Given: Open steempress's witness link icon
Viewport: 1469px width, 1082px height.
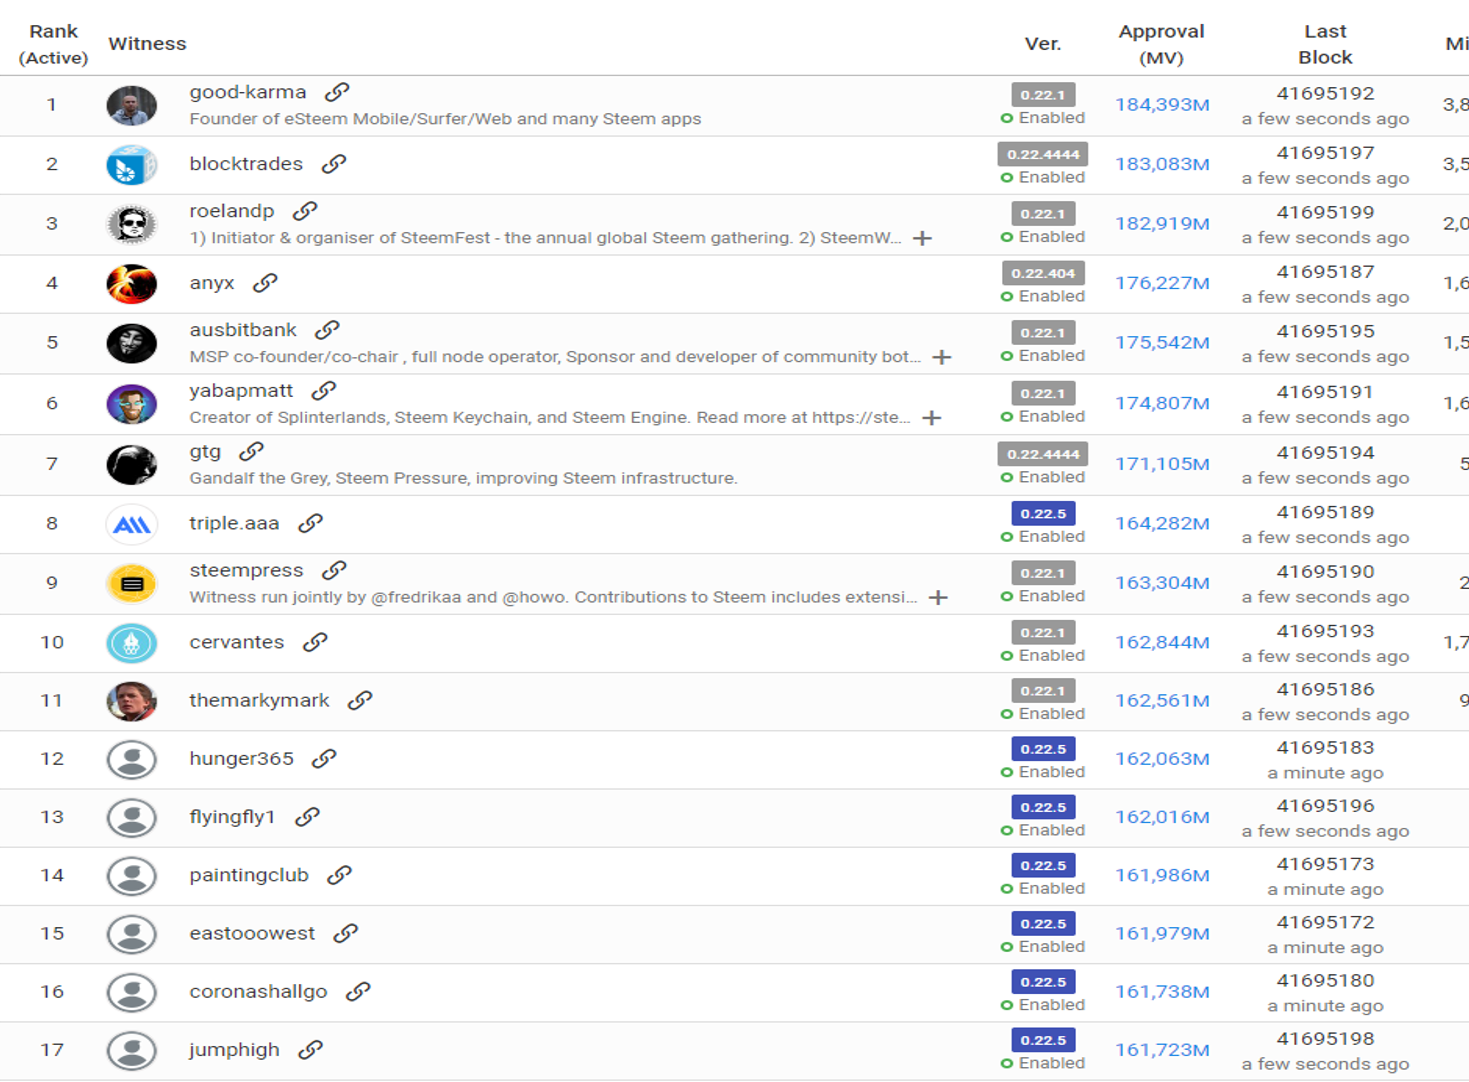Looking at the screenshot, I should click(334, 570).
